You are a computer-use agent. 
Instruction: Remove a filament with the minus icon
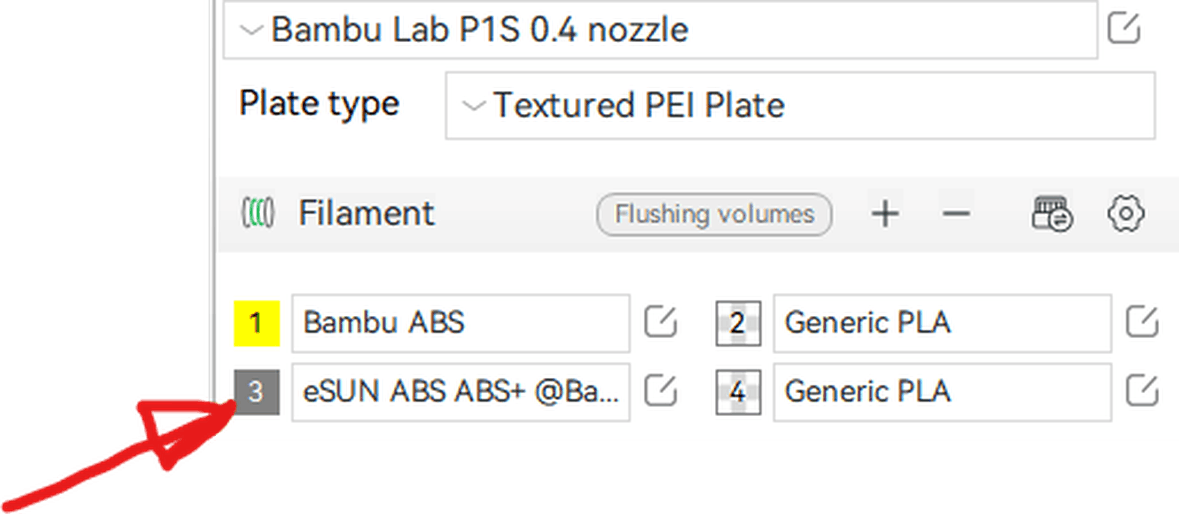pyautogui.click(x=956, y=214)
